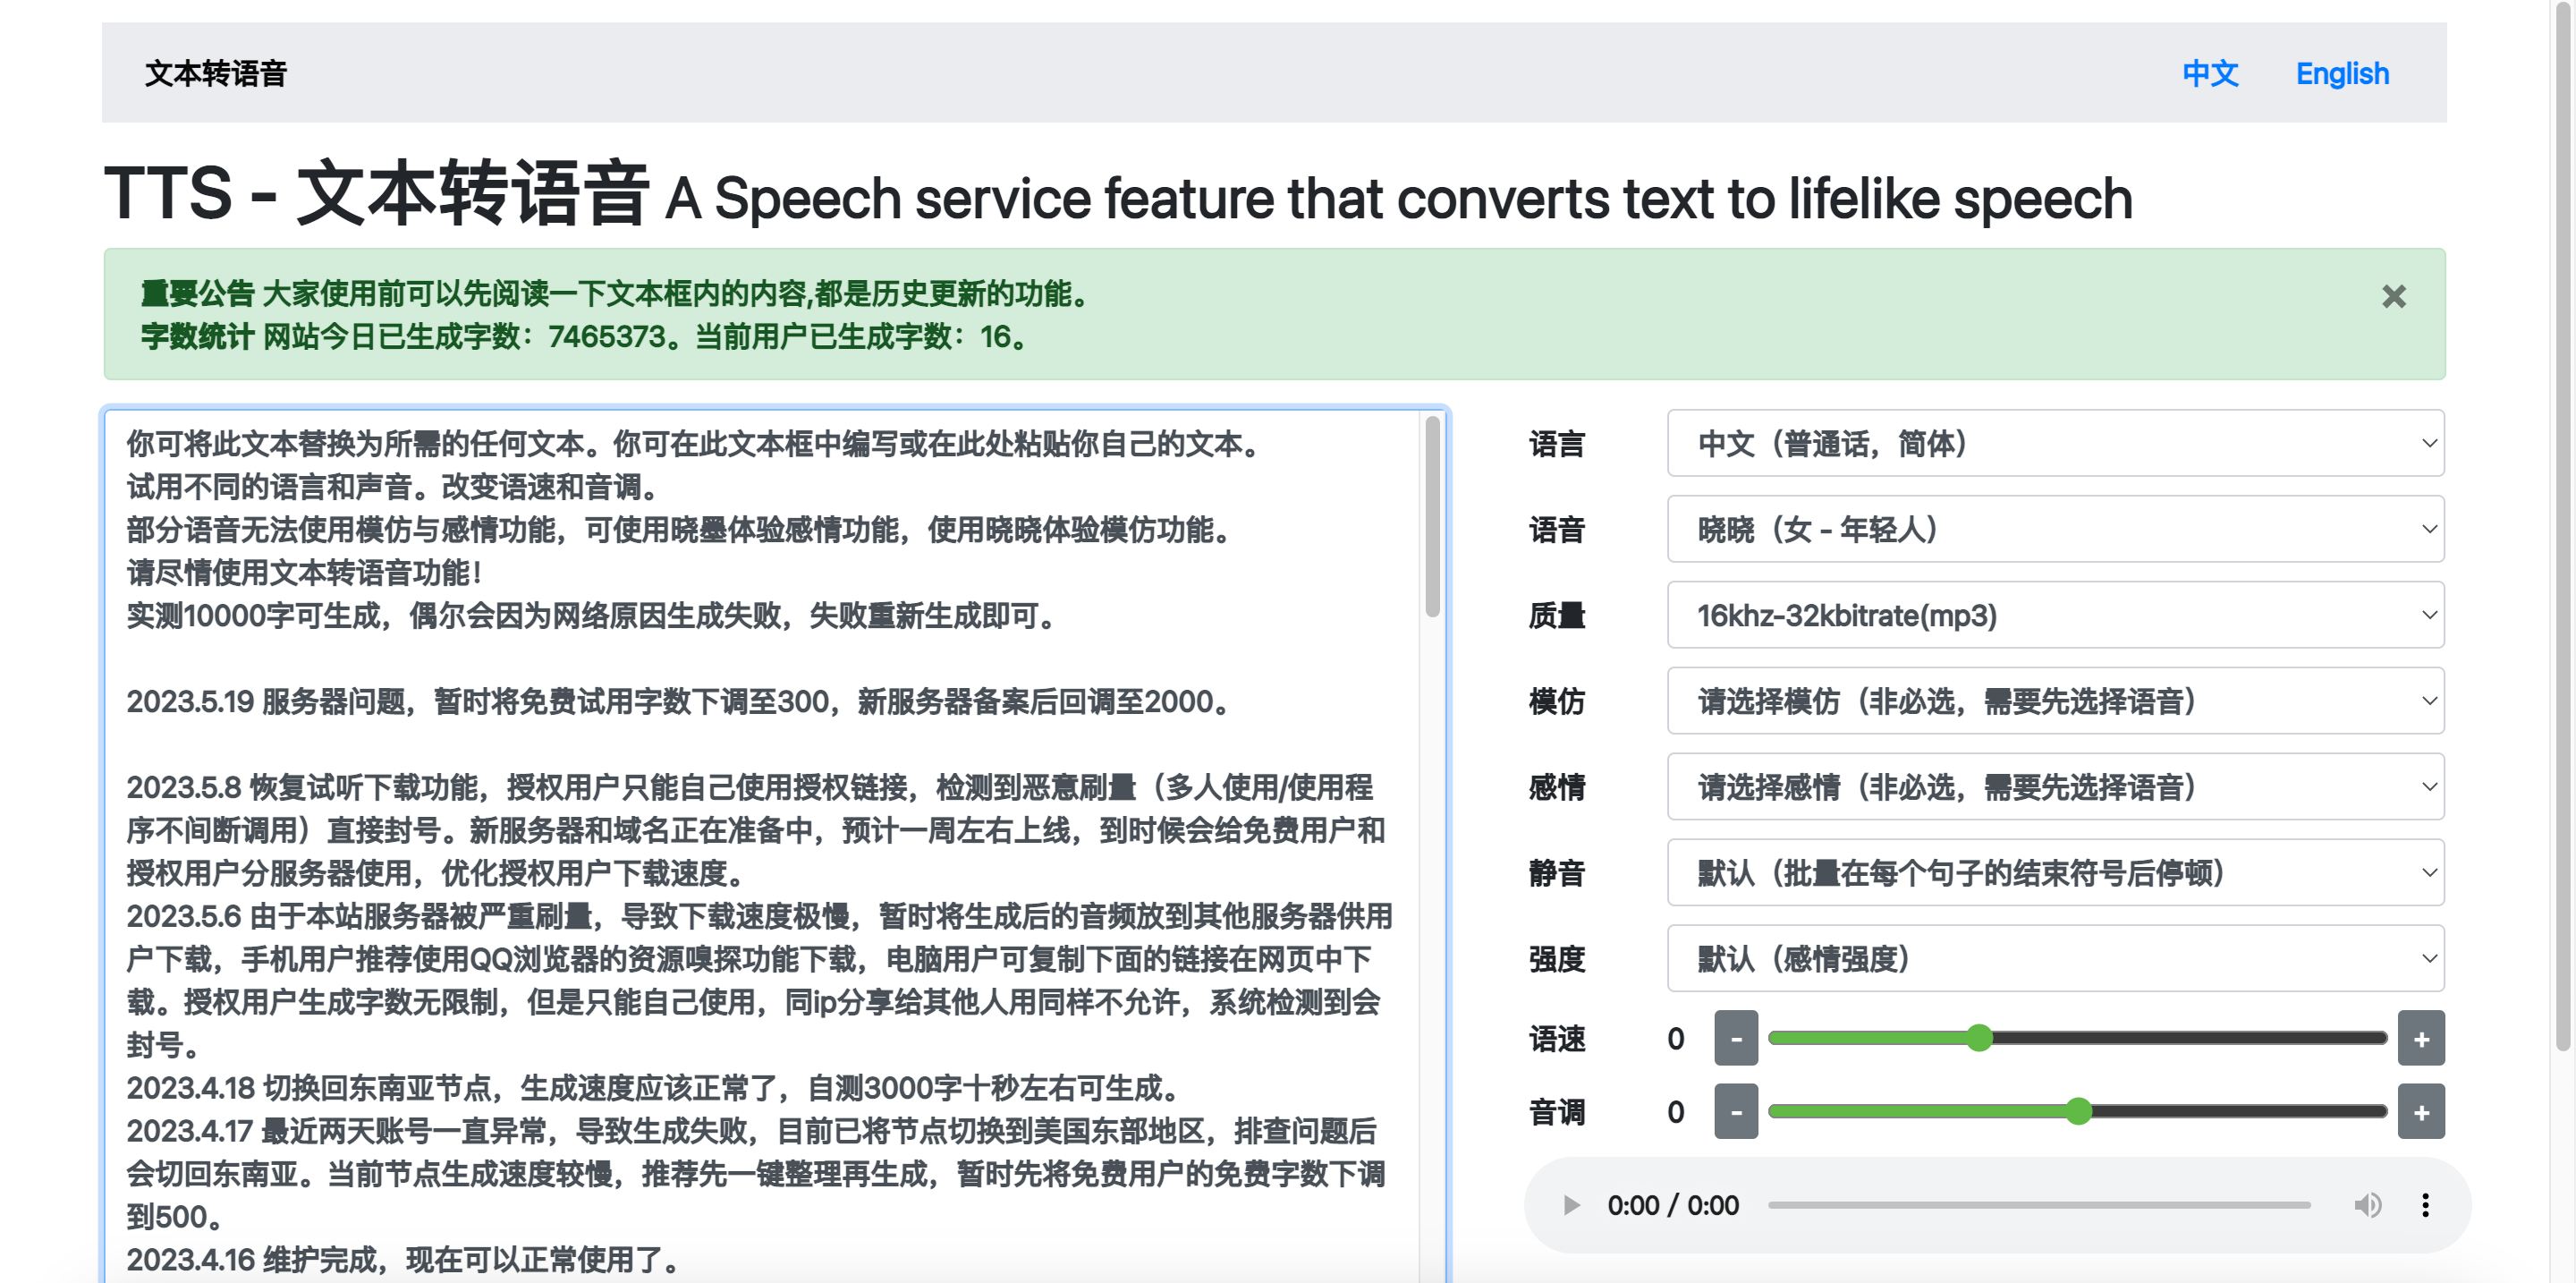Decrease 语速 with the minus button
The height and width of the screenshot is (1283, 2576).
click(1736, 1039)
